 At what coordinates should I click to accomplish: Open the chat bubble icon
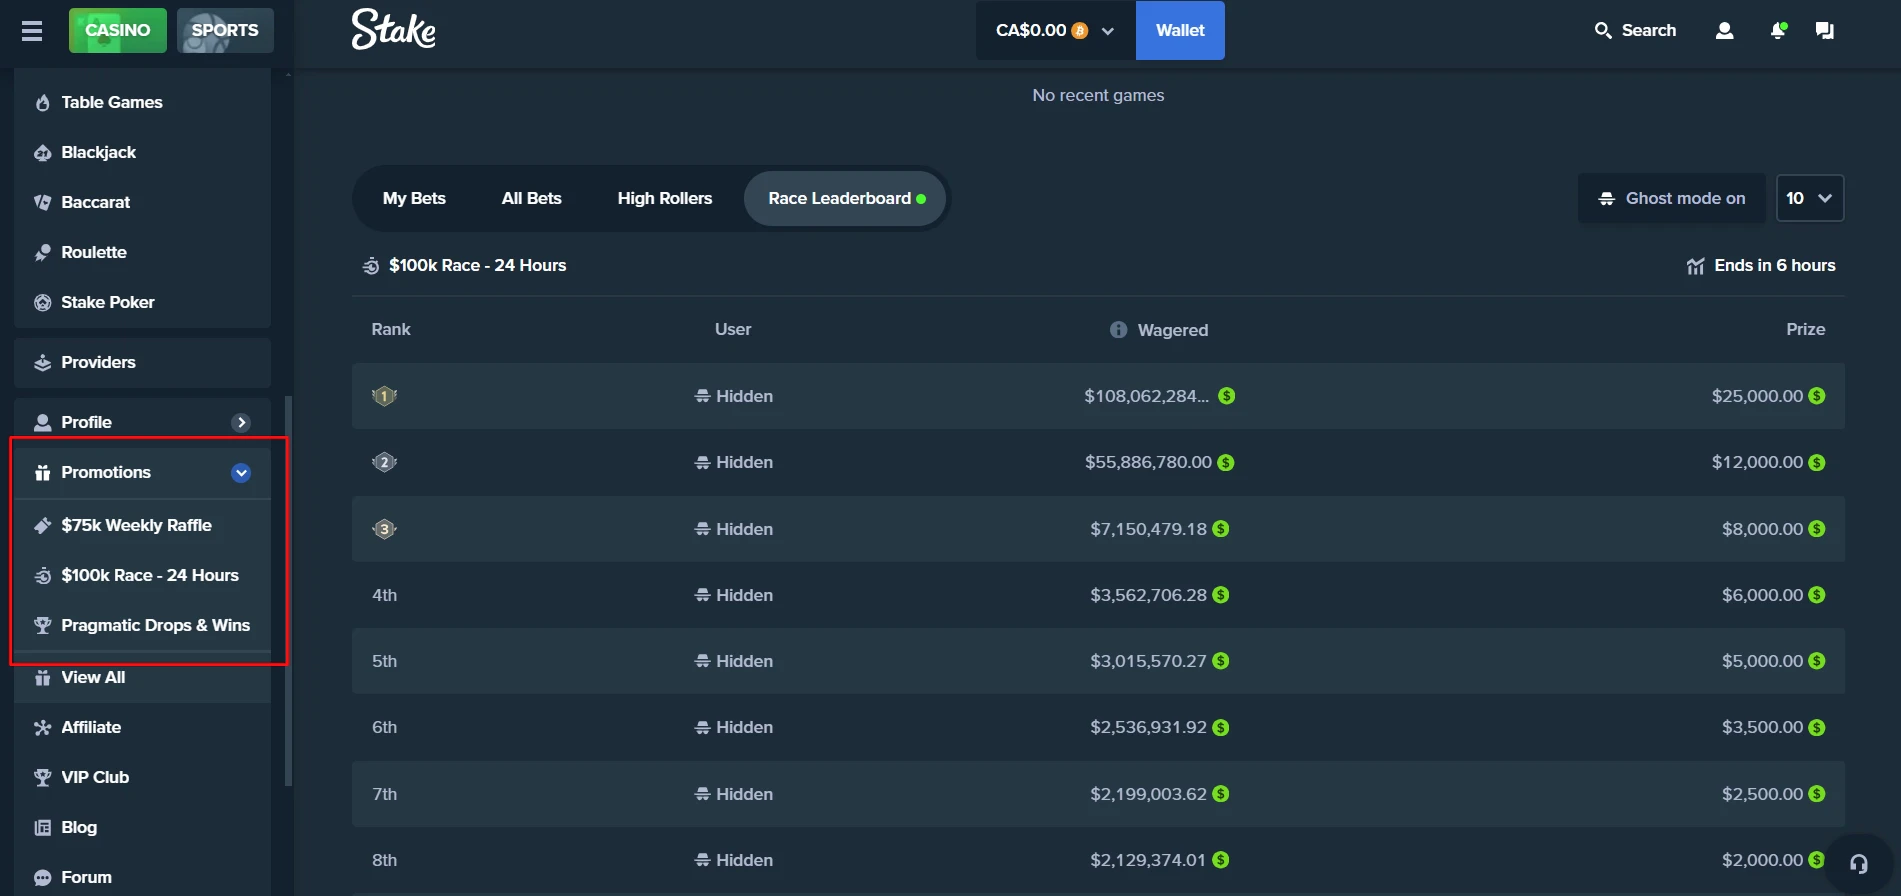pyautogui.click(x=1825, y=31)
